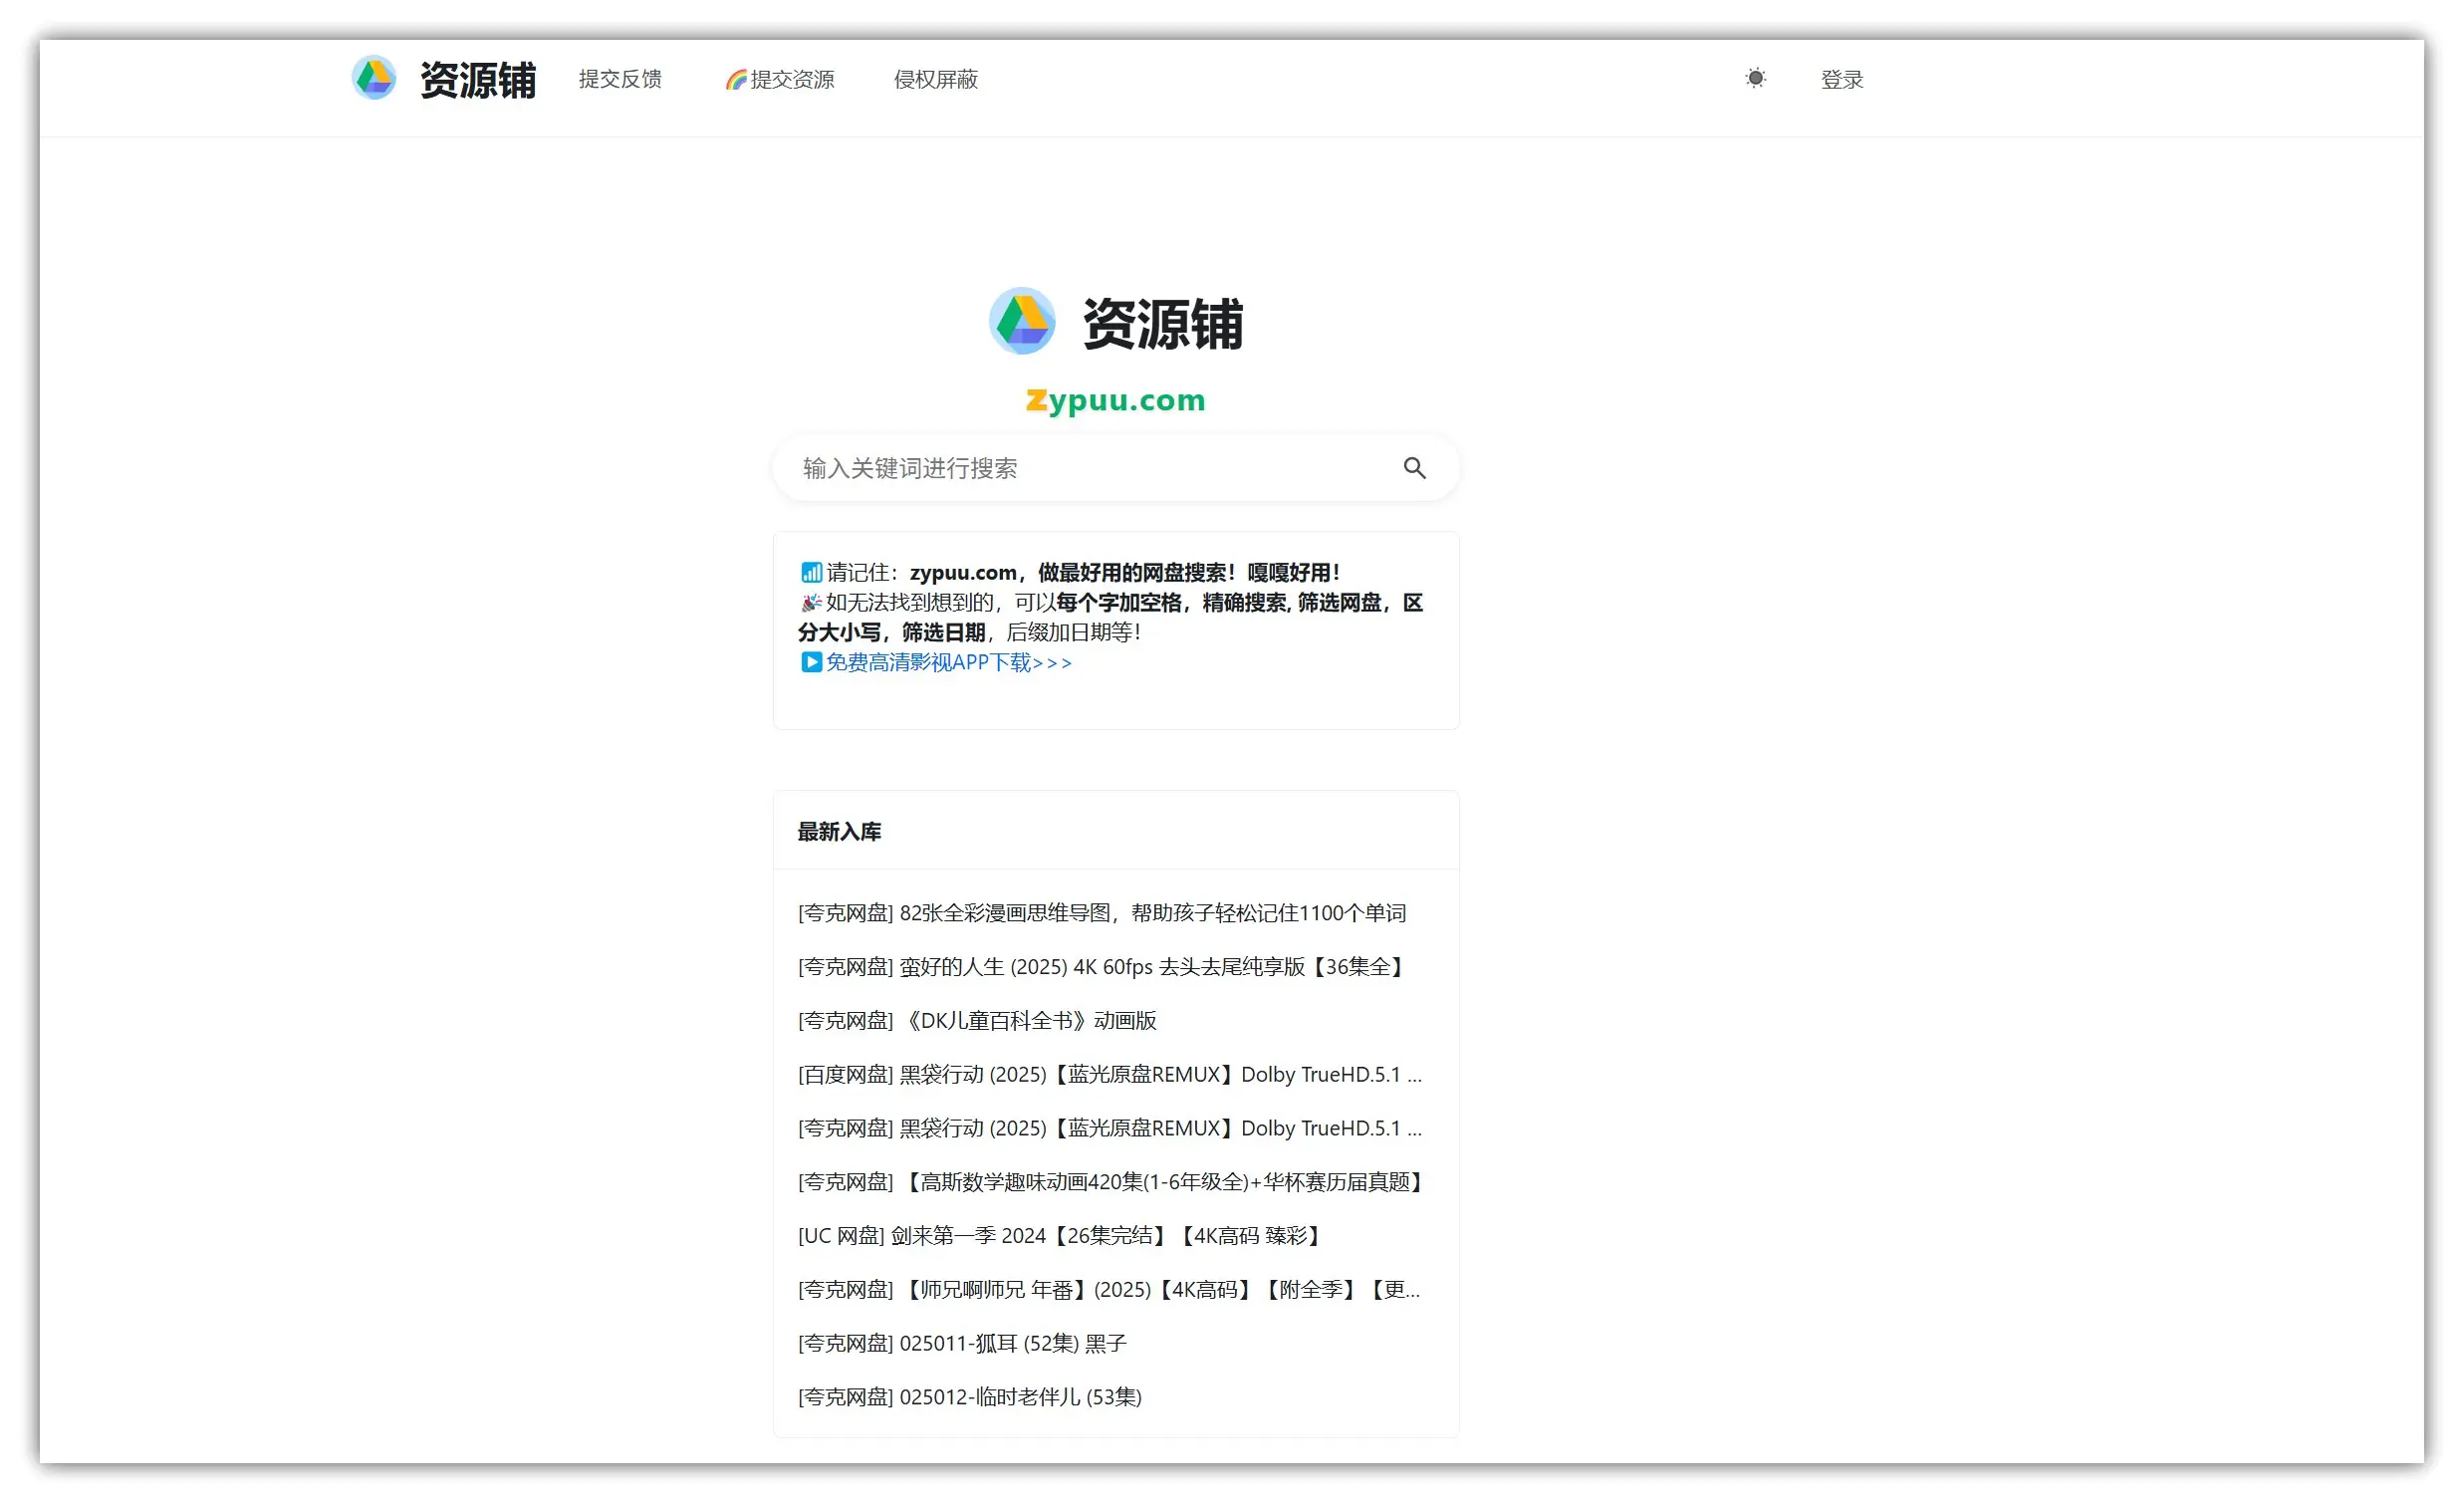This screenshot has width=2464, height=1503.
Task: Click the header 资源铺 logo icon
Action: pyautogui.click(x=374, y=78)
